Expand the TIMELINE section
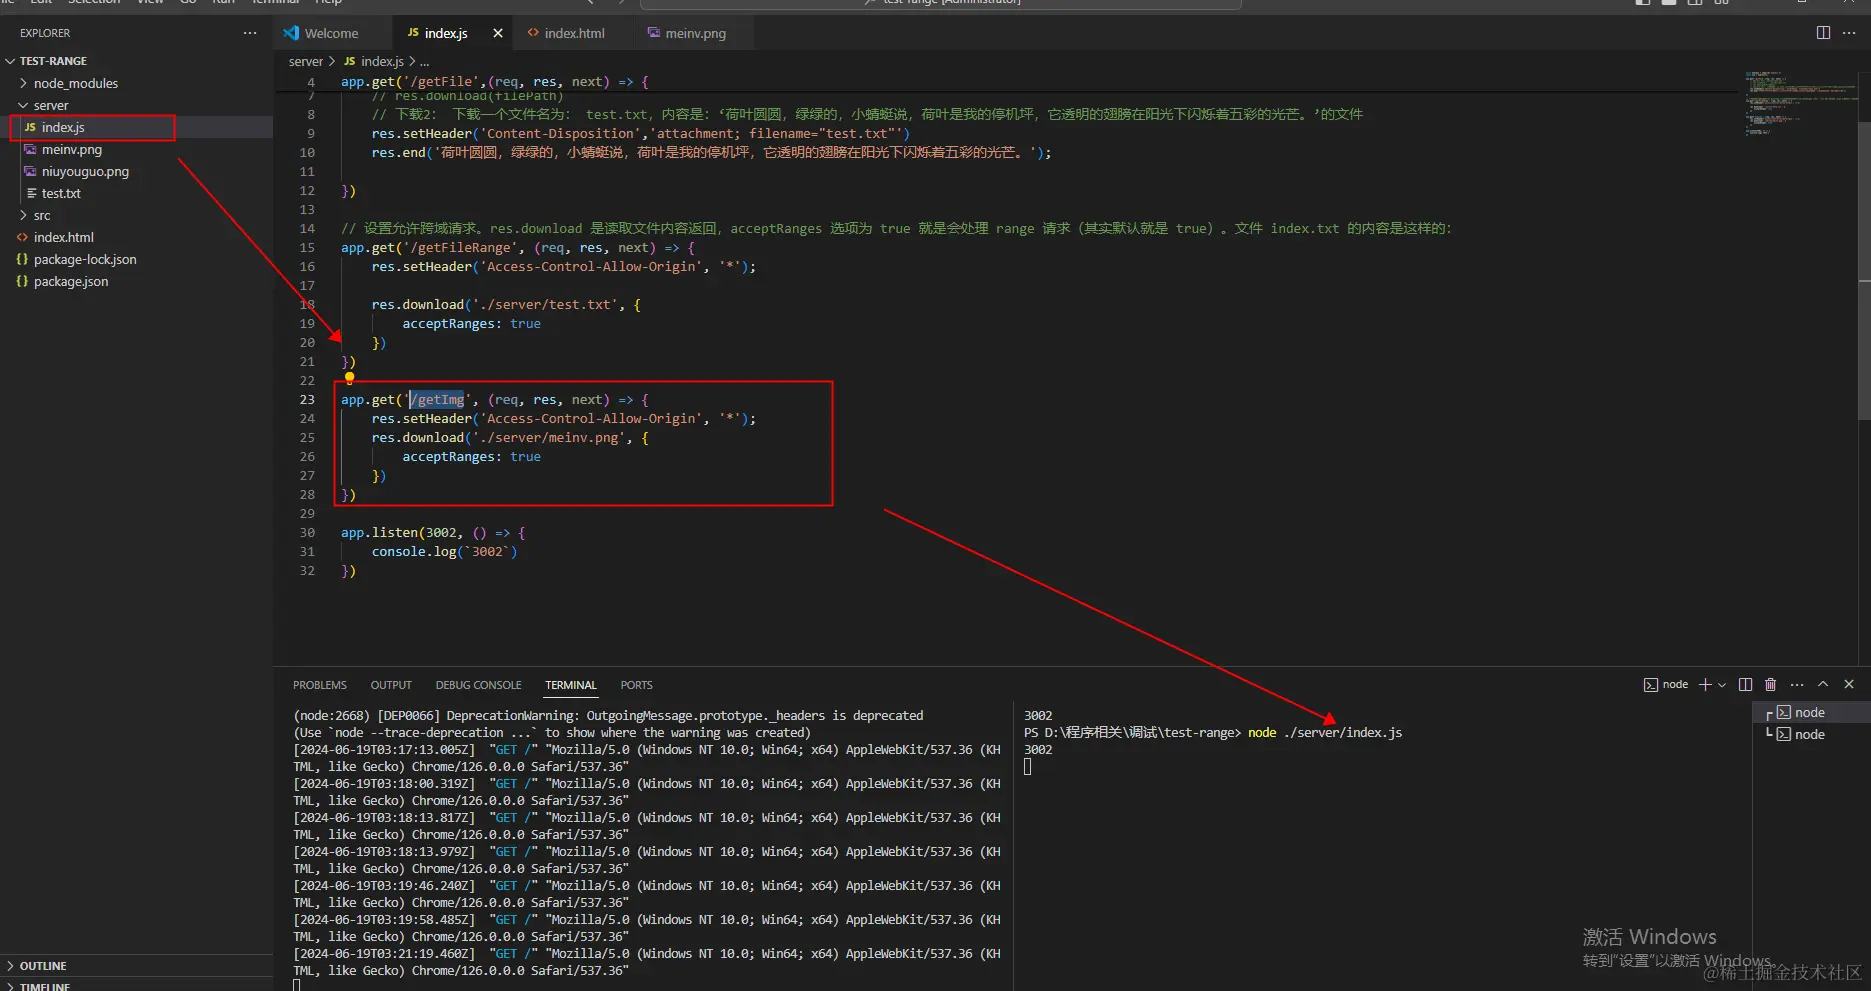 point(45,986)
